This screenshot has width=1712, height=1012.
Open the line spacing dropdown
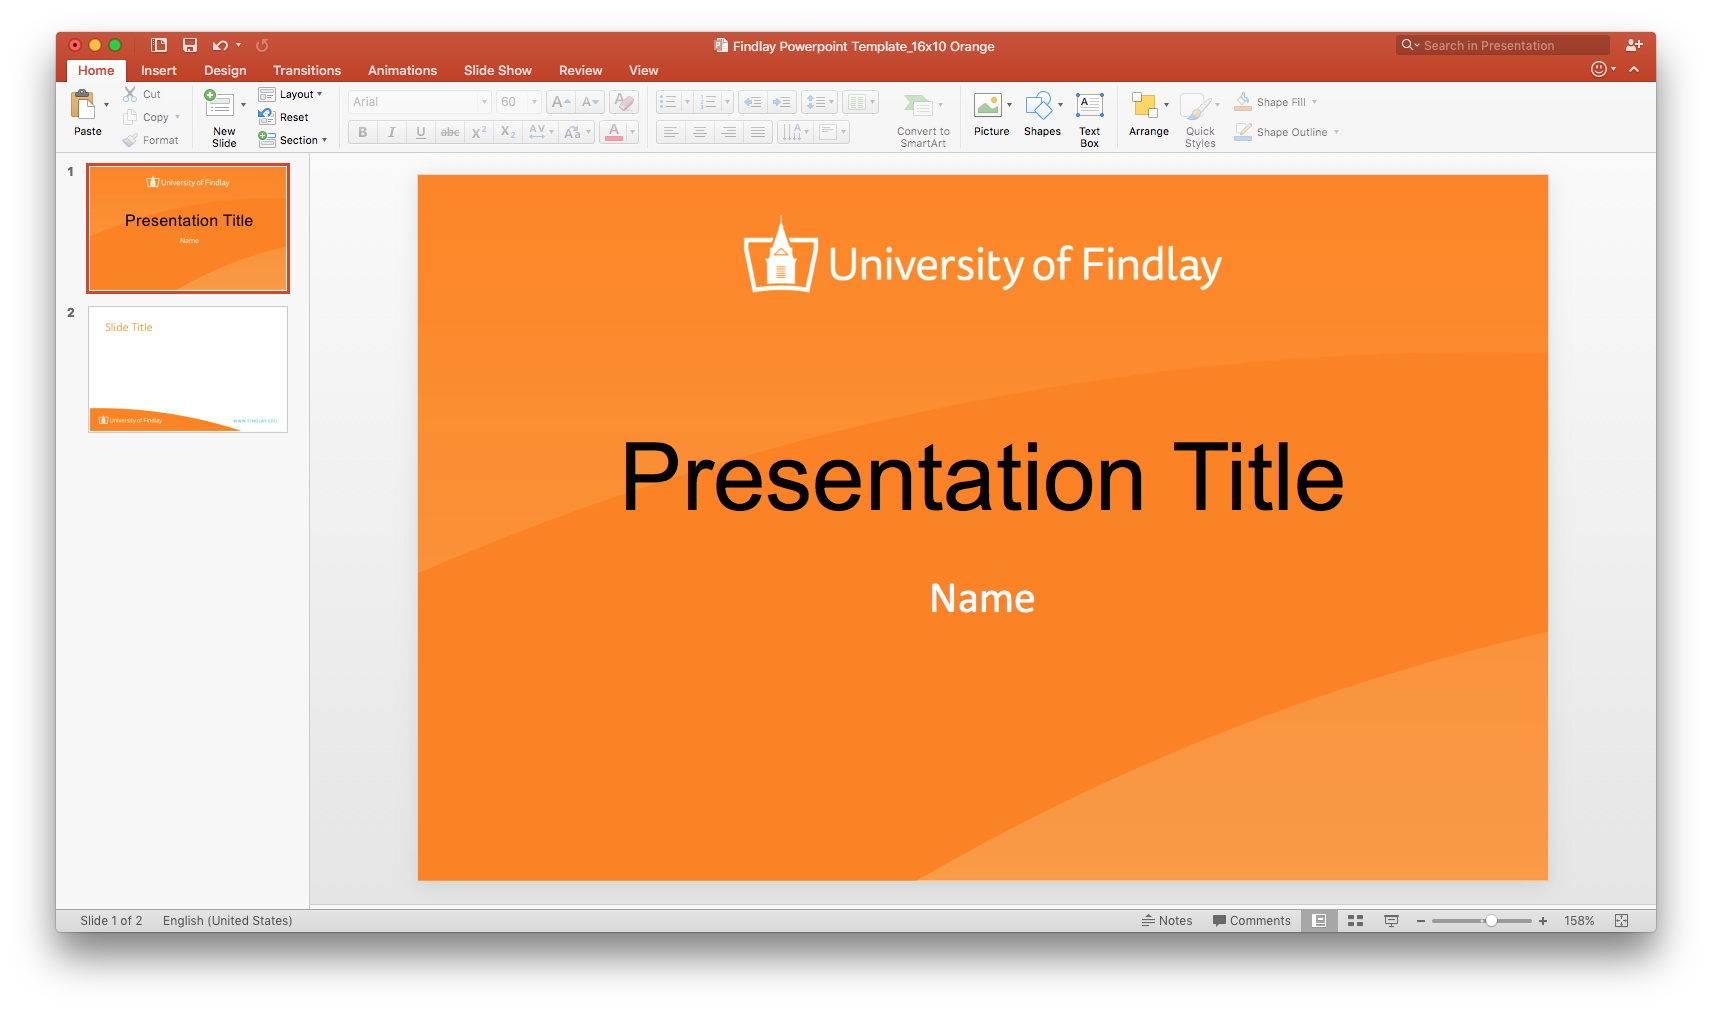[819, 102]
